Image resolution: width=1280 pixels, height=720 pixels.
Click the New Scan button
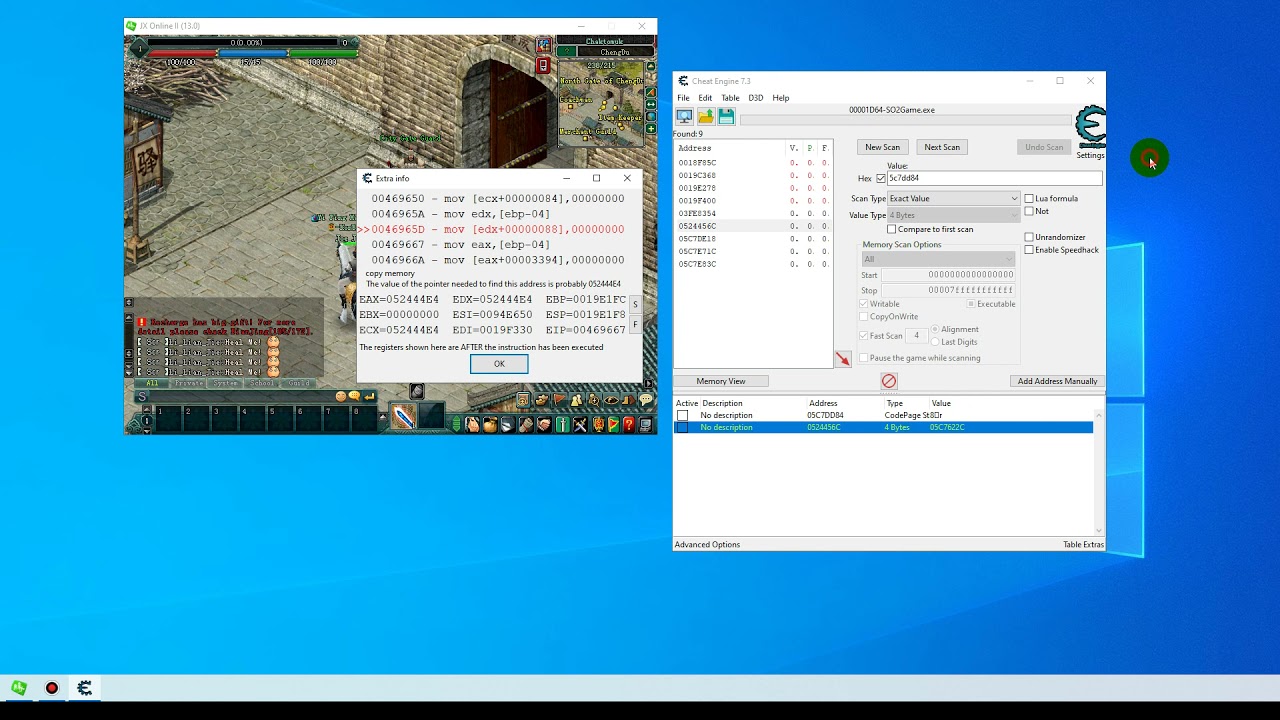pyautogui.click(x=882, y=147)
